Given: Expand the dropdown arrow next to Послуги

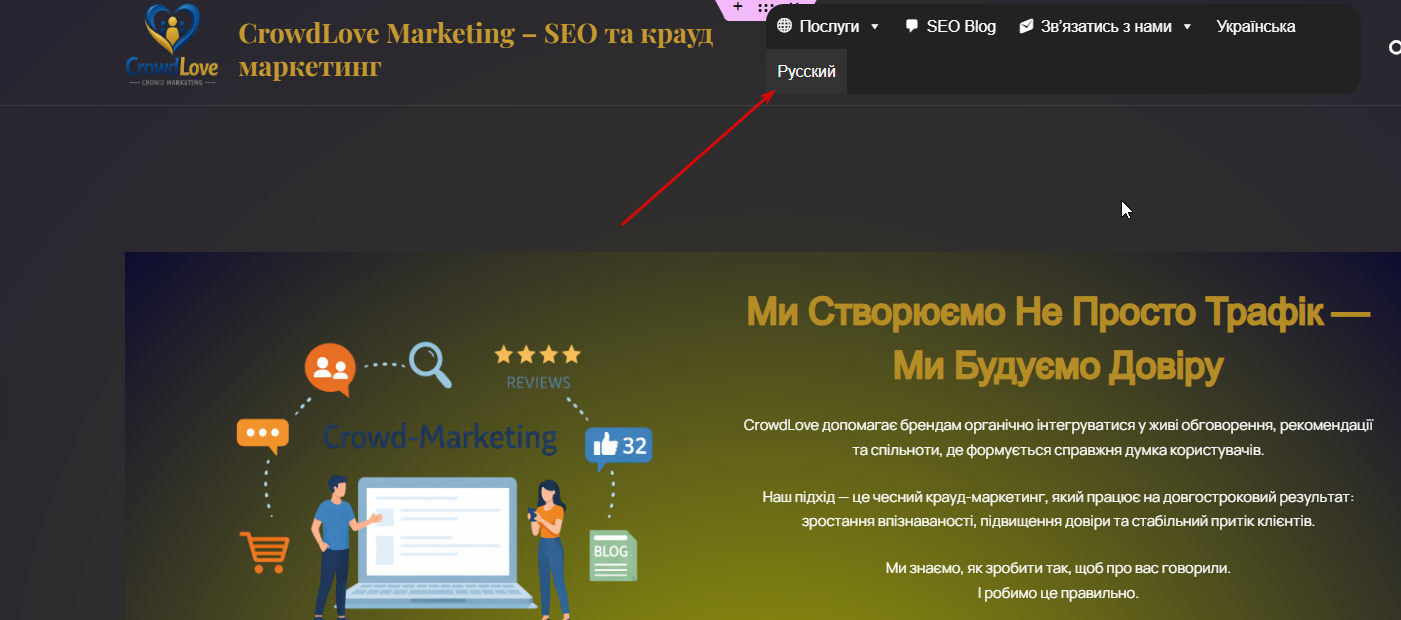Looking at the screenshot, I should tap(875, 27).
